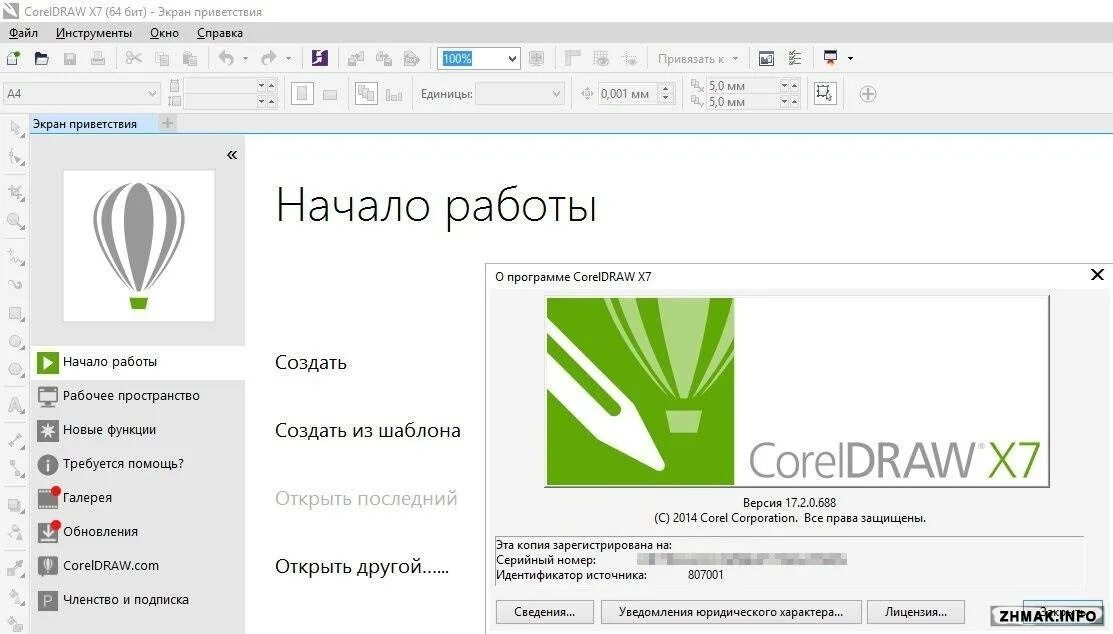Select the Shape tool

(13, 159)
